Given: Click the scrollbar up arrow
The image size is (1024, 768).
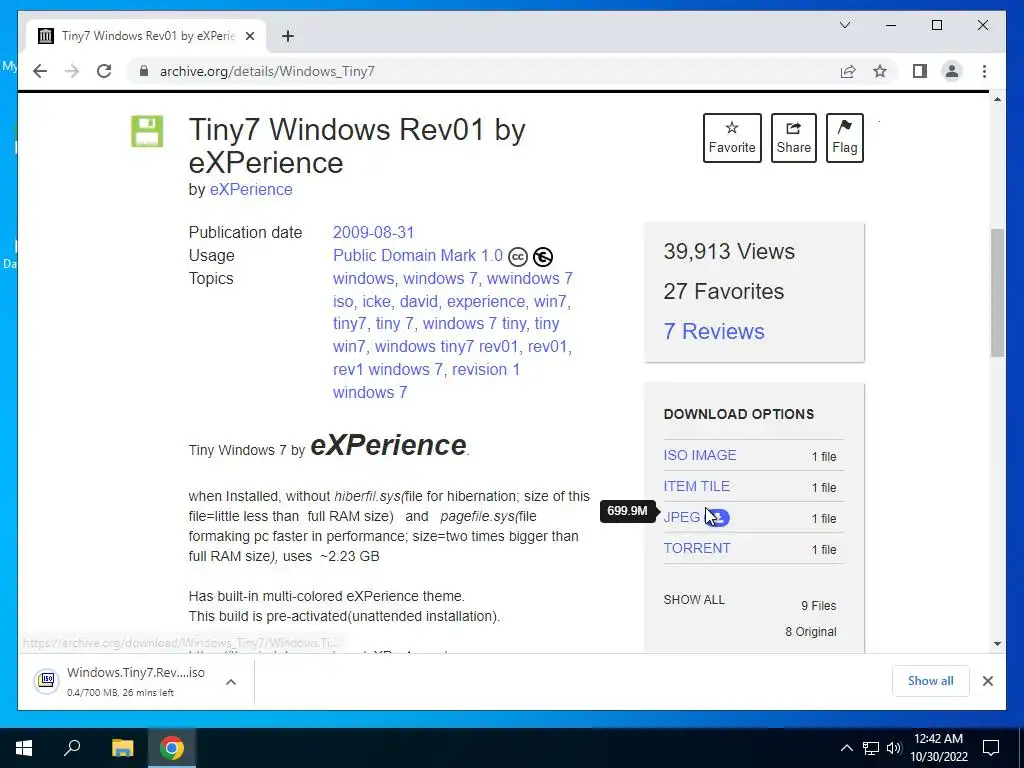Looking at the screenshot, I should (997, 99).
